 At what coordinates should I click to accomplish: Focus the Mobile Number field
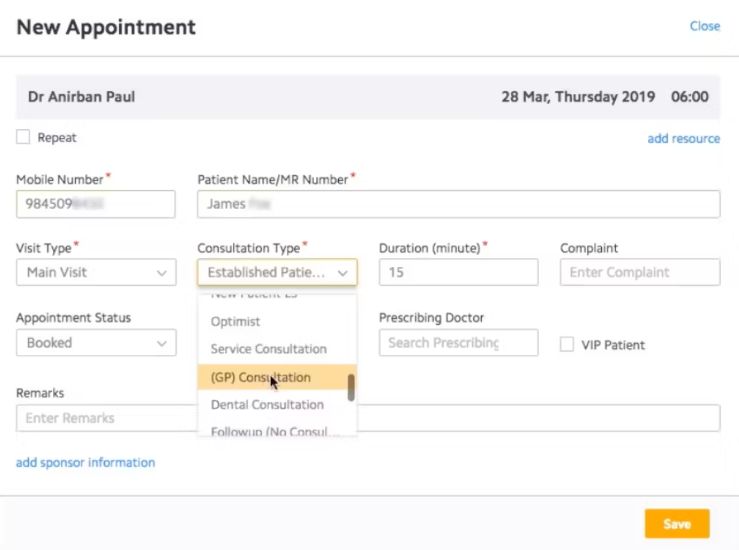[x=95, y=204]
